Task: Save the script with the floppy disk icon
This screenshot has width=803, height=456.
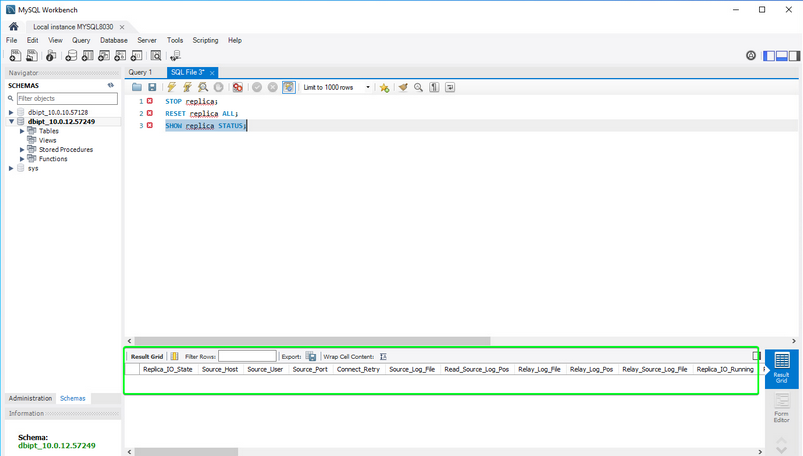Action: 152,87
